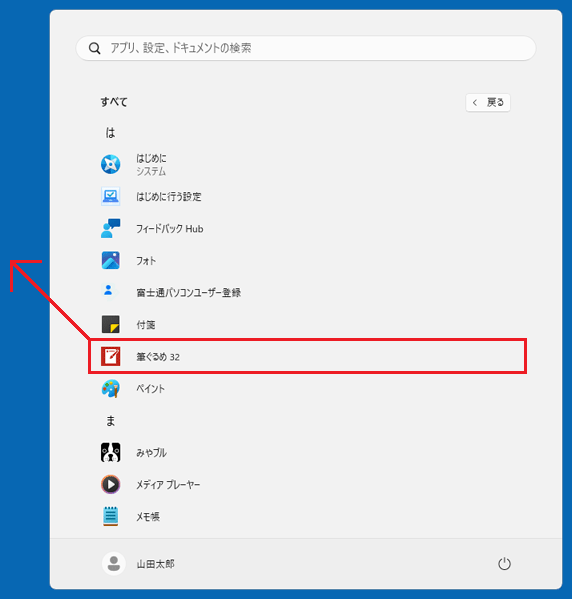Open the フォト app icon
572x599 pixels.
tap(110, 261)
